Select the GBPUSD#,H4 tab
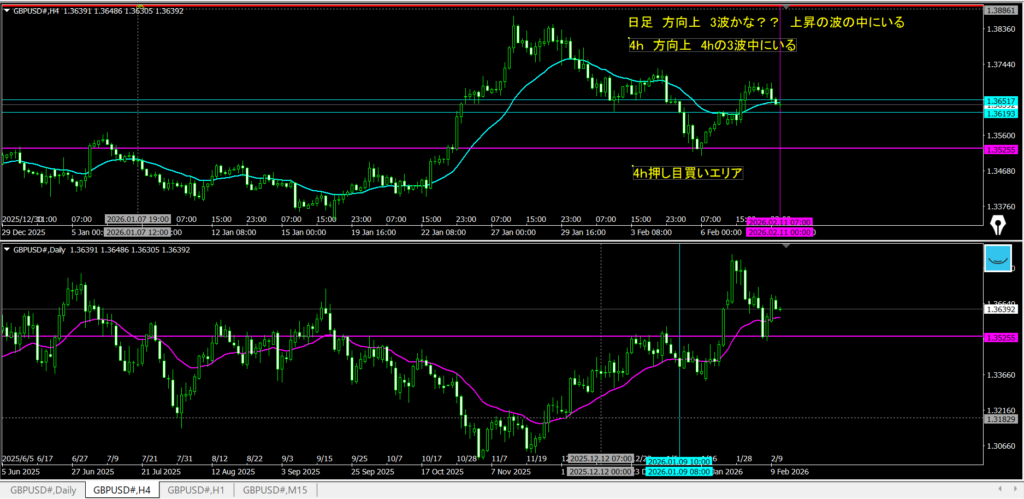 tap(119, 490)
